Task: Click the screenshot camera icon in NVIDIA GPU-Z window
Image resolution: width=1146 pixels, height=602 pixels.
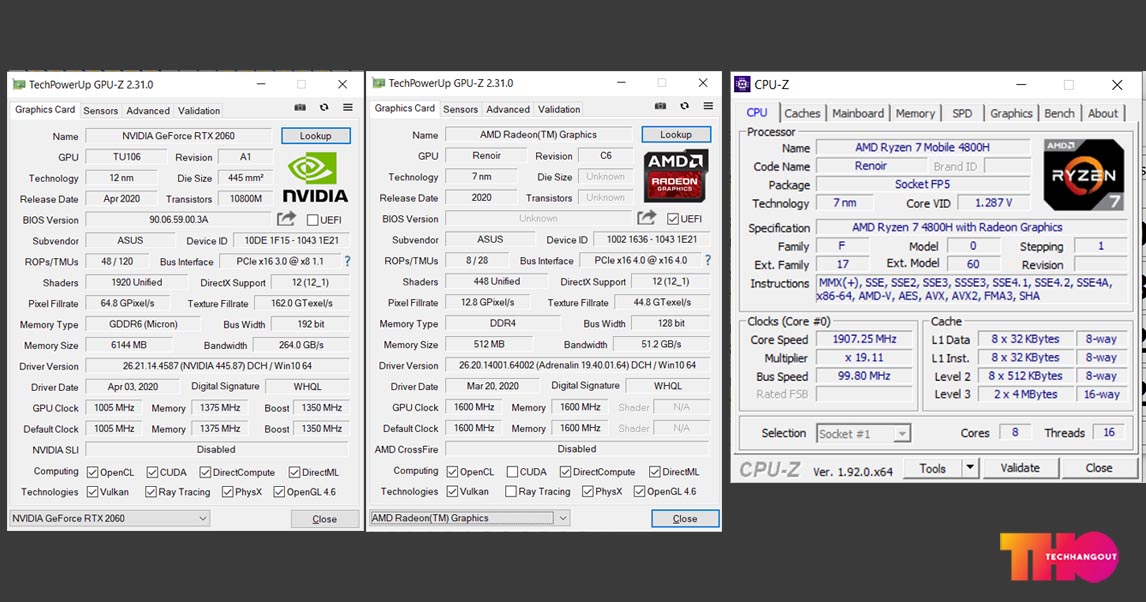Action: 300,107
